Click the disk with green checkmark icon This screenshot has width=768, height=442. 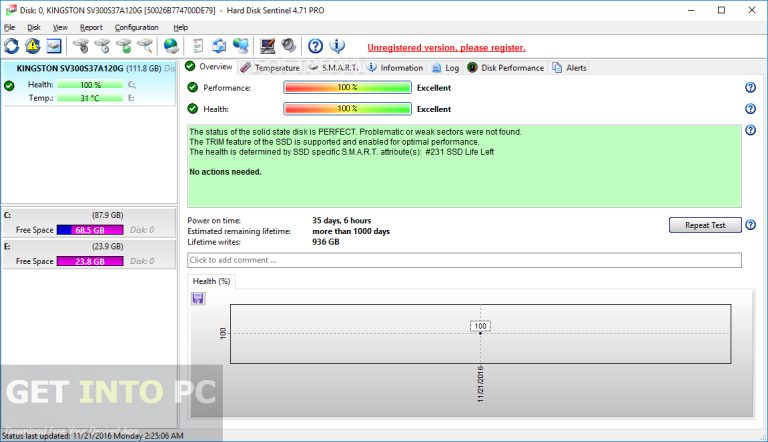click(x=123, y=46)
